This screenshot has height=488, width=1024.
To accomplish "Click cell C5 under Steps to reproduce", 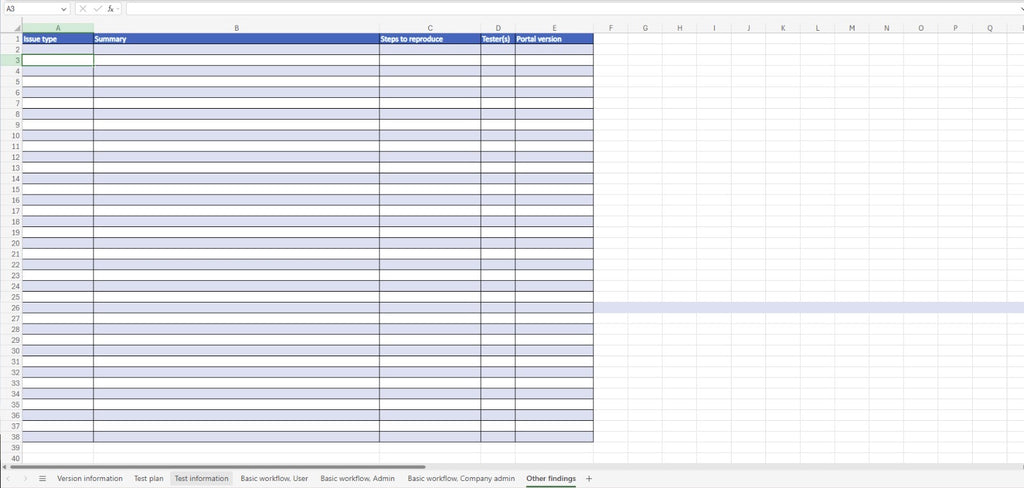I will click(x=430, y=82).
